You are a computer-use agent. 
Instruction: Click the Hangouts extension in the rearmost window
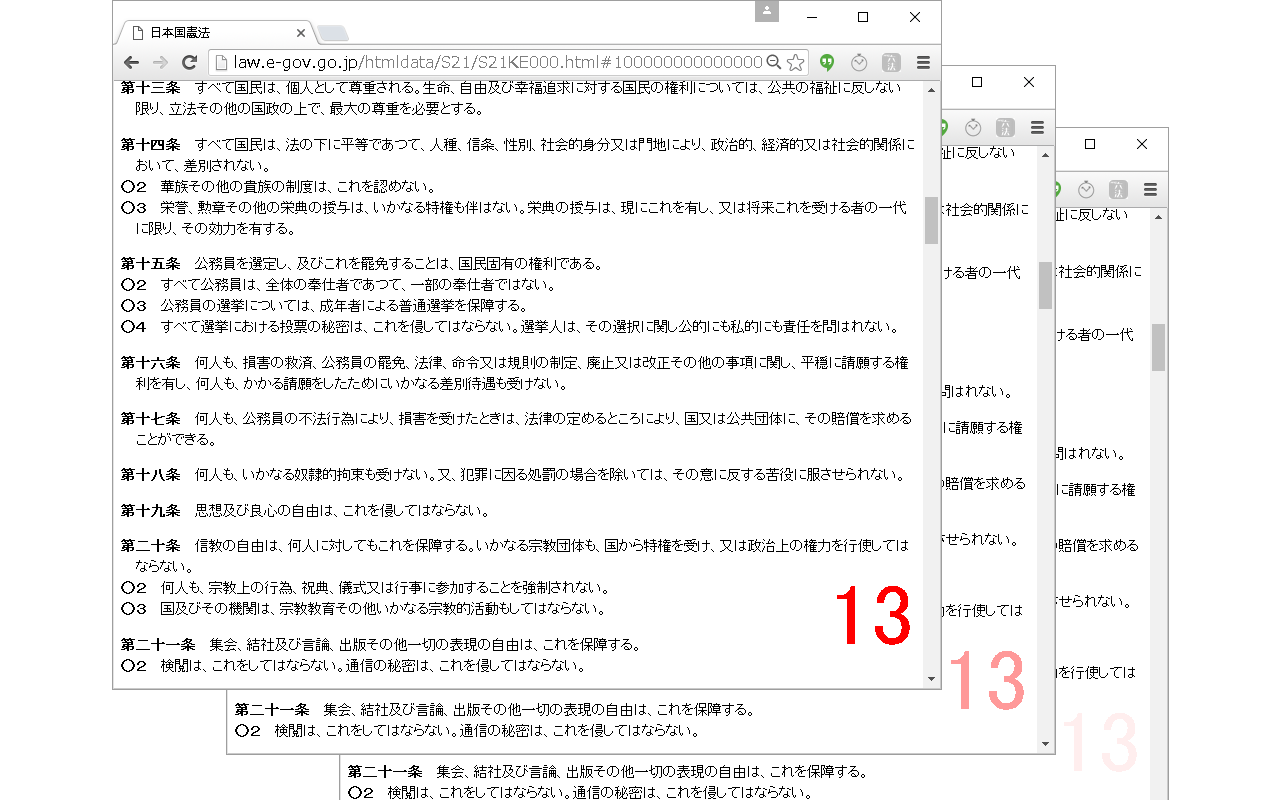[x=1056, y=189]
